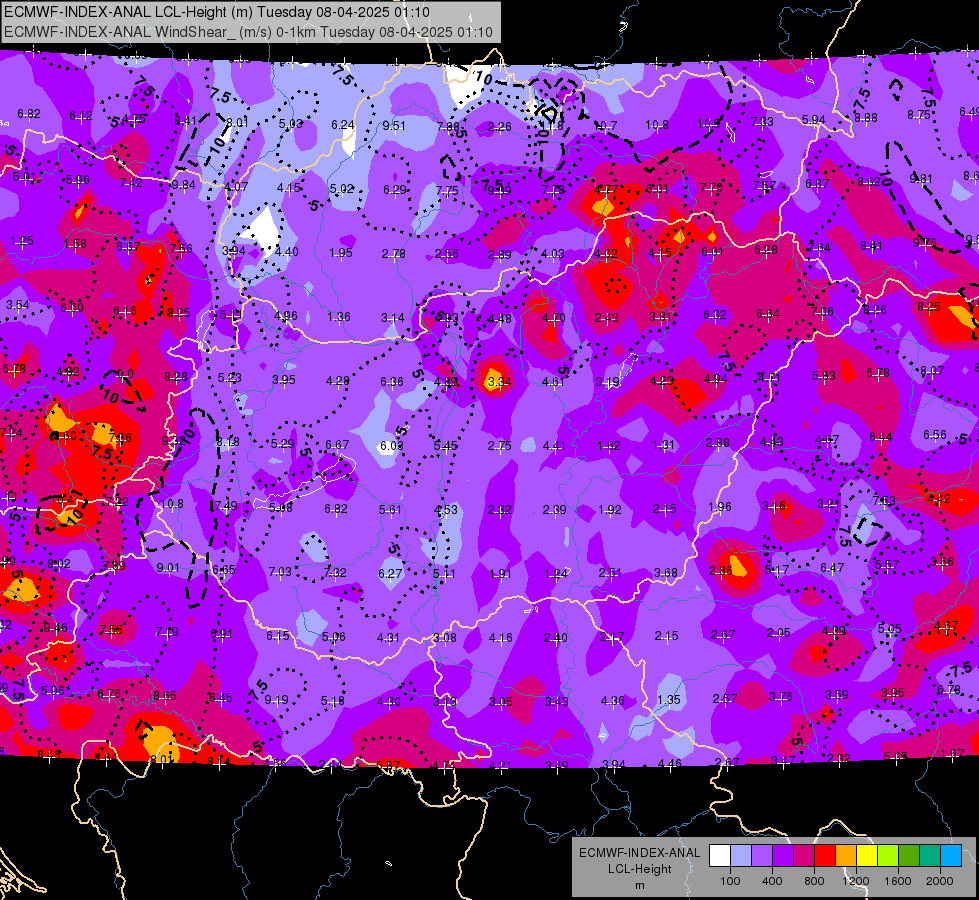Click the grid value 2.39
The height and width of the screenshot is (900, 979).
[554, 510]
